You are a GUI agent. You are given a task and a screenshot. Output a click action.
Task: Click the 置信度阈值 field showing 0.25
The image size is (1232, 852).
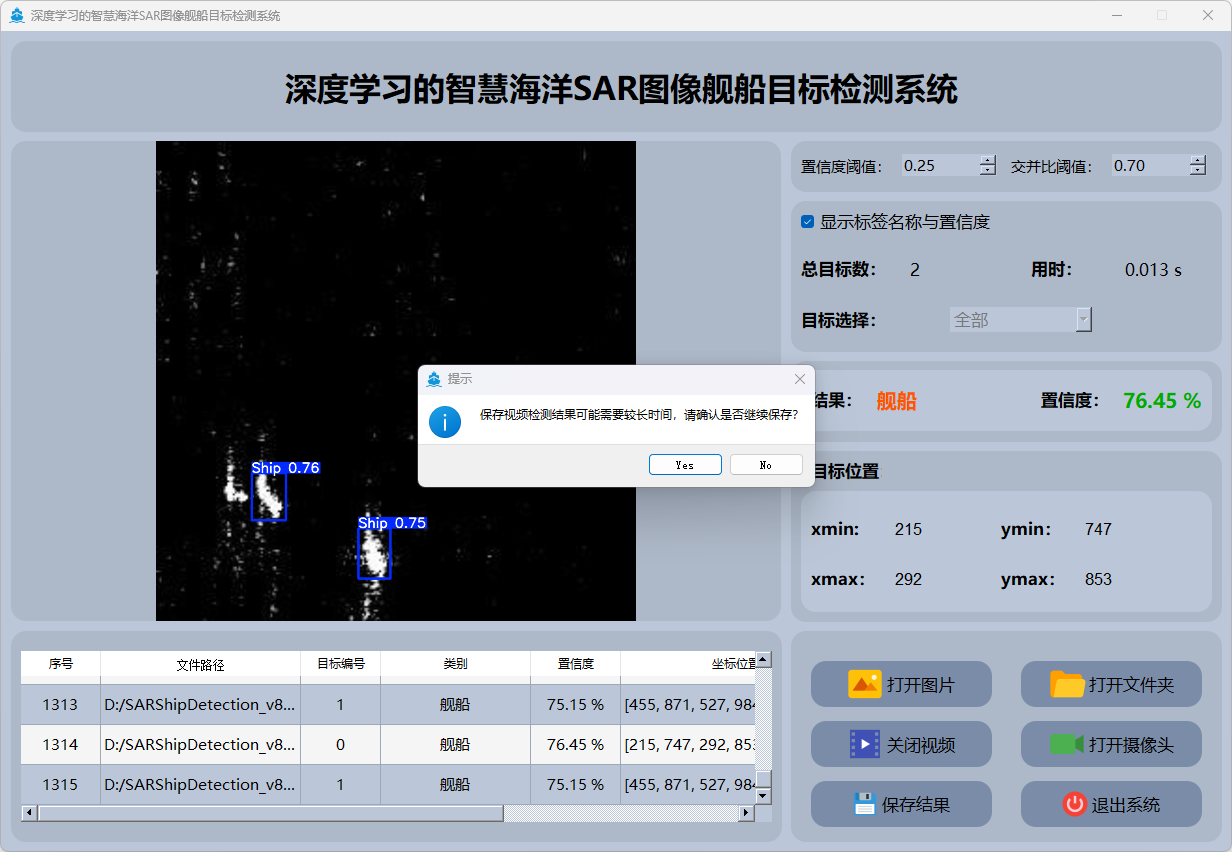tap(940, 166)
